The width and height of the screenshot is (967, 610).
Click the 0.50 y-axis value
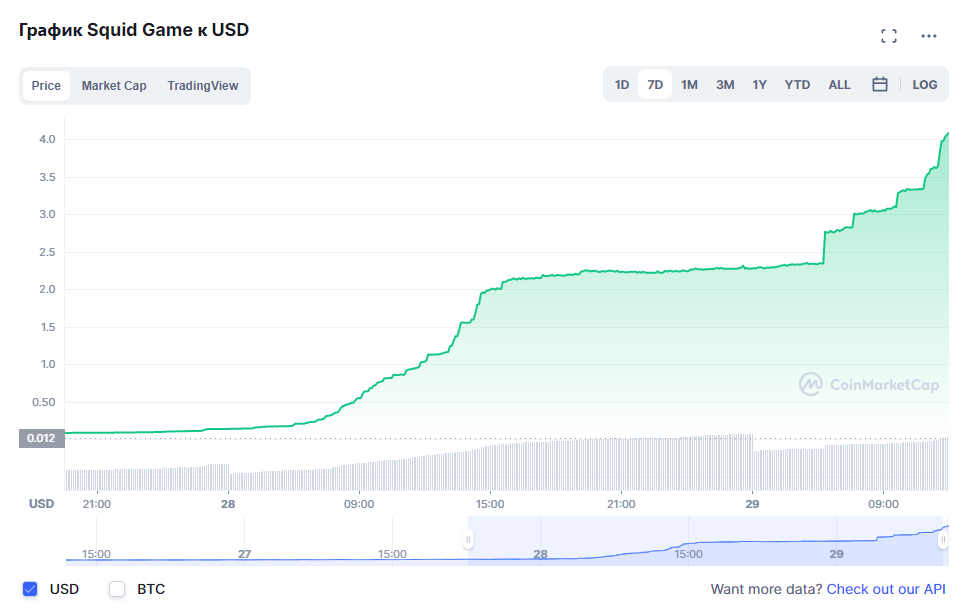point(44,402)
